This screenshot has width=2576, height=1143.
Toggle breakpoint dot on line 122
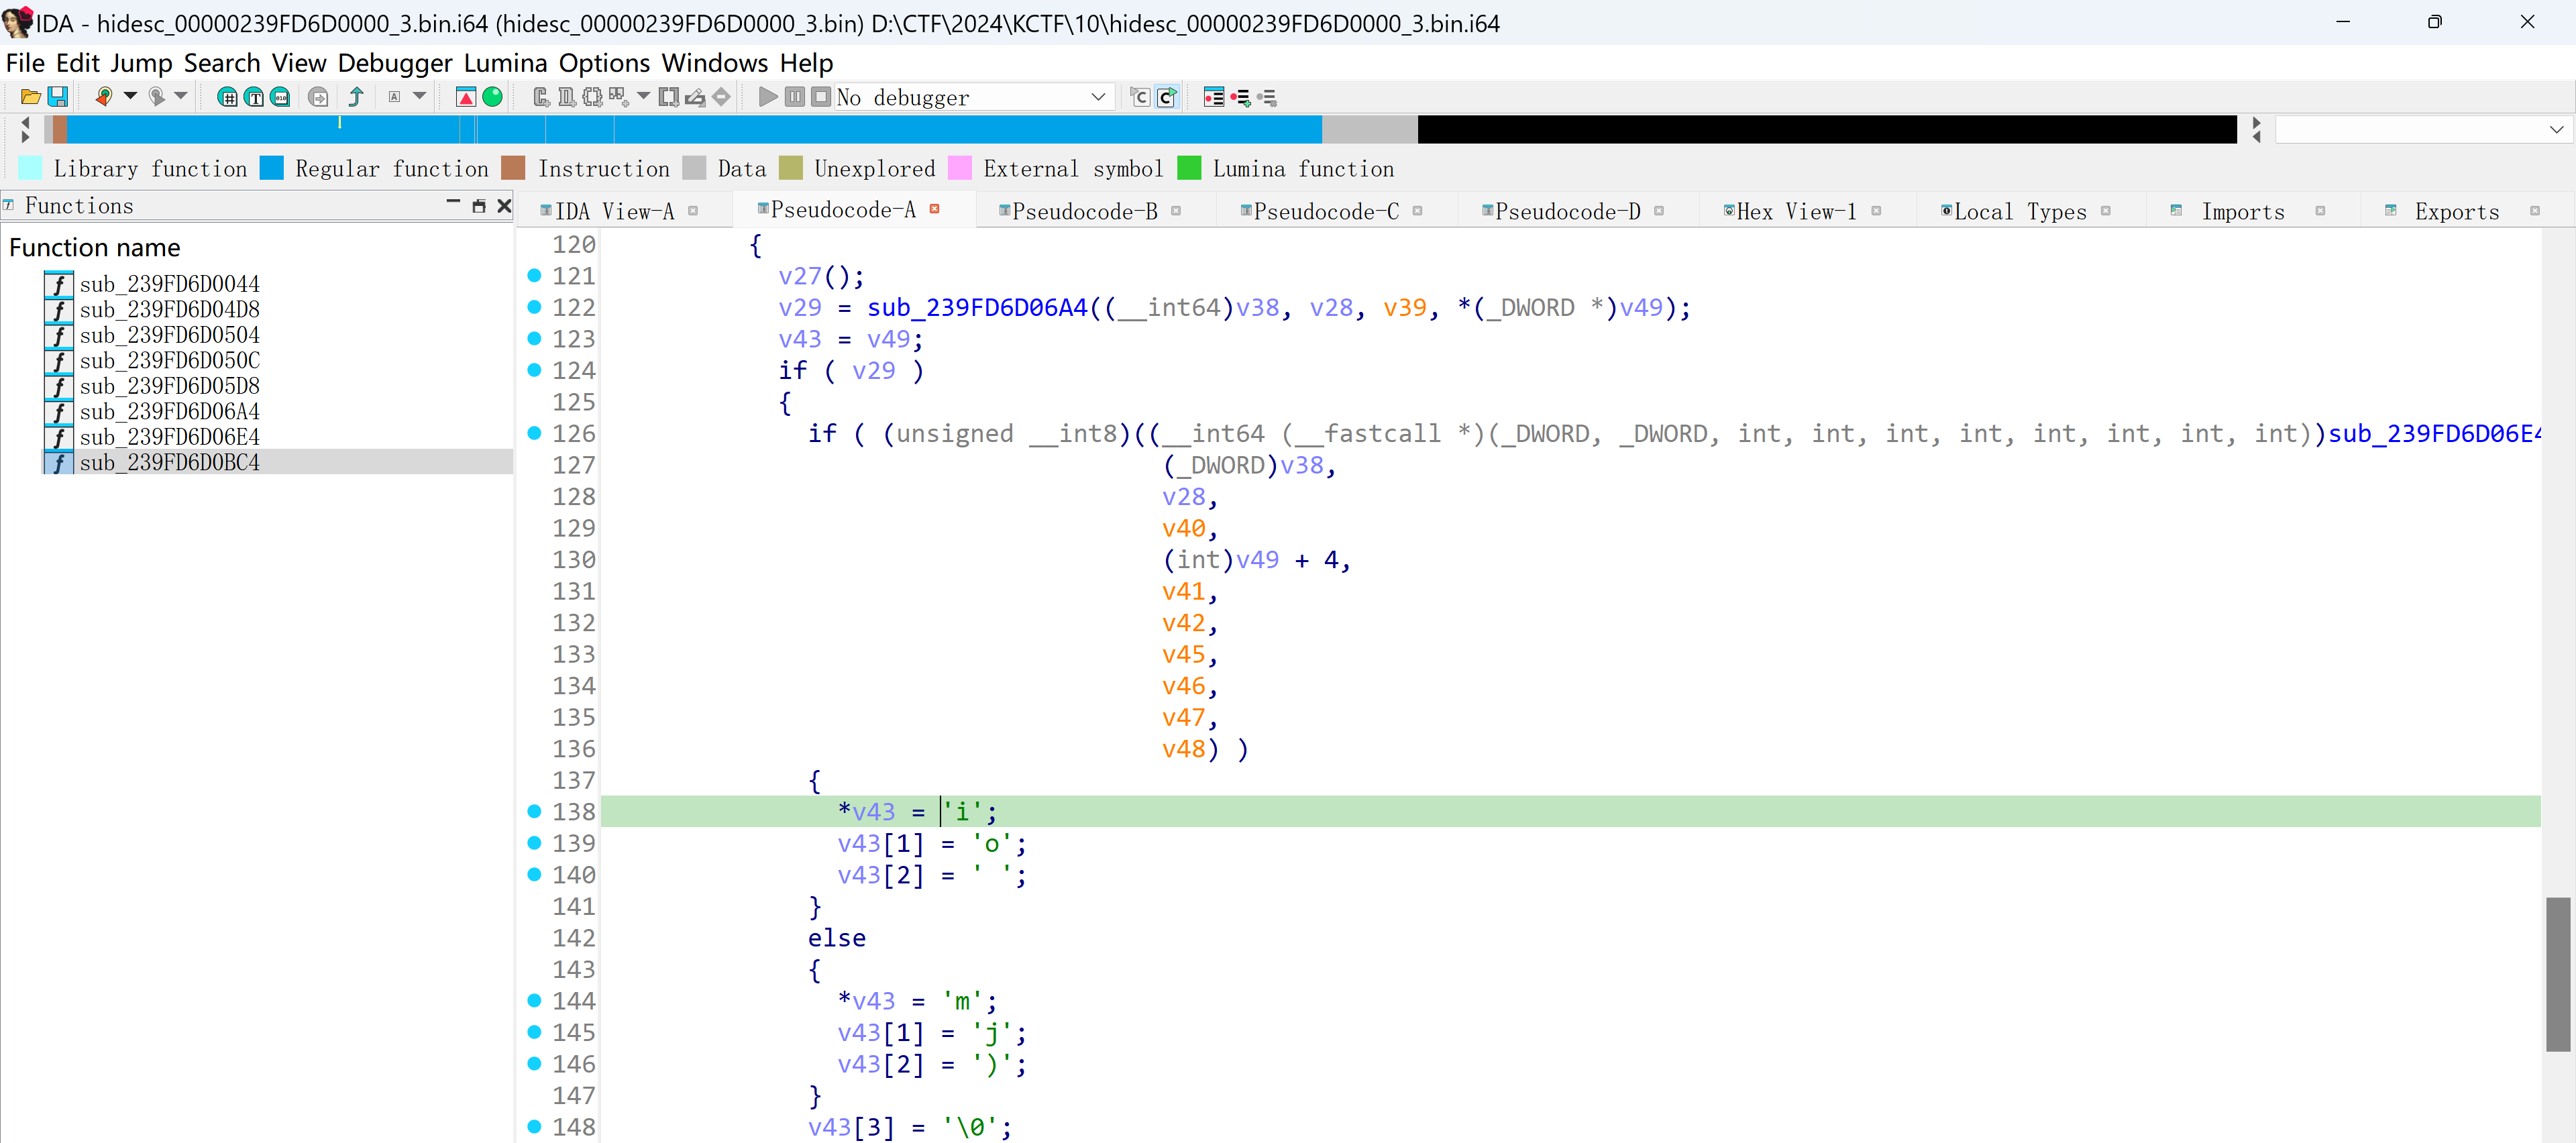[x=534, y=307]
